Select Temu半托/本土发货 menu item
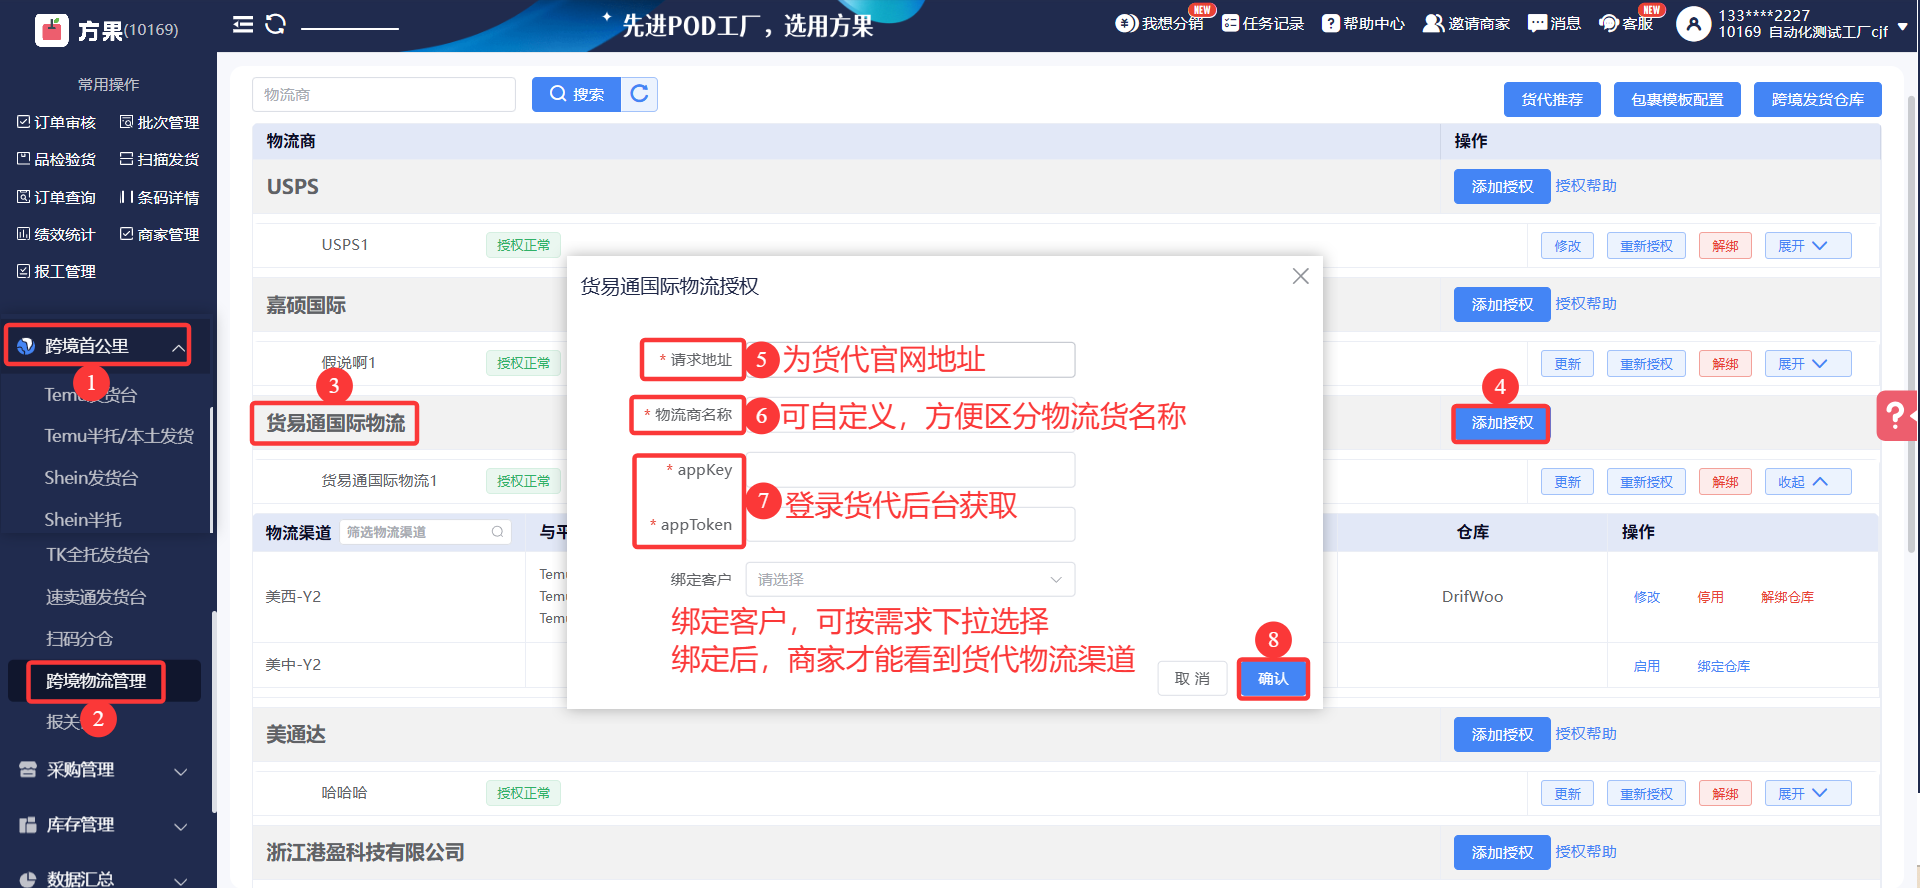Image resolution: width=1920 pixels, height=888 pixels. (119, 436)
